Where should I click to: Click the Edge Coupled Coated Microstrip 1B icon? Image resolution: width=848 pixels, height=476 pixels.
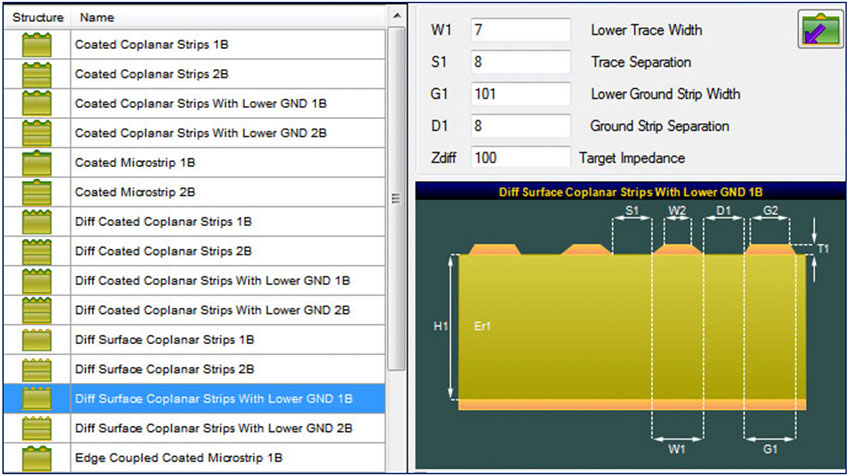point(37,458)
